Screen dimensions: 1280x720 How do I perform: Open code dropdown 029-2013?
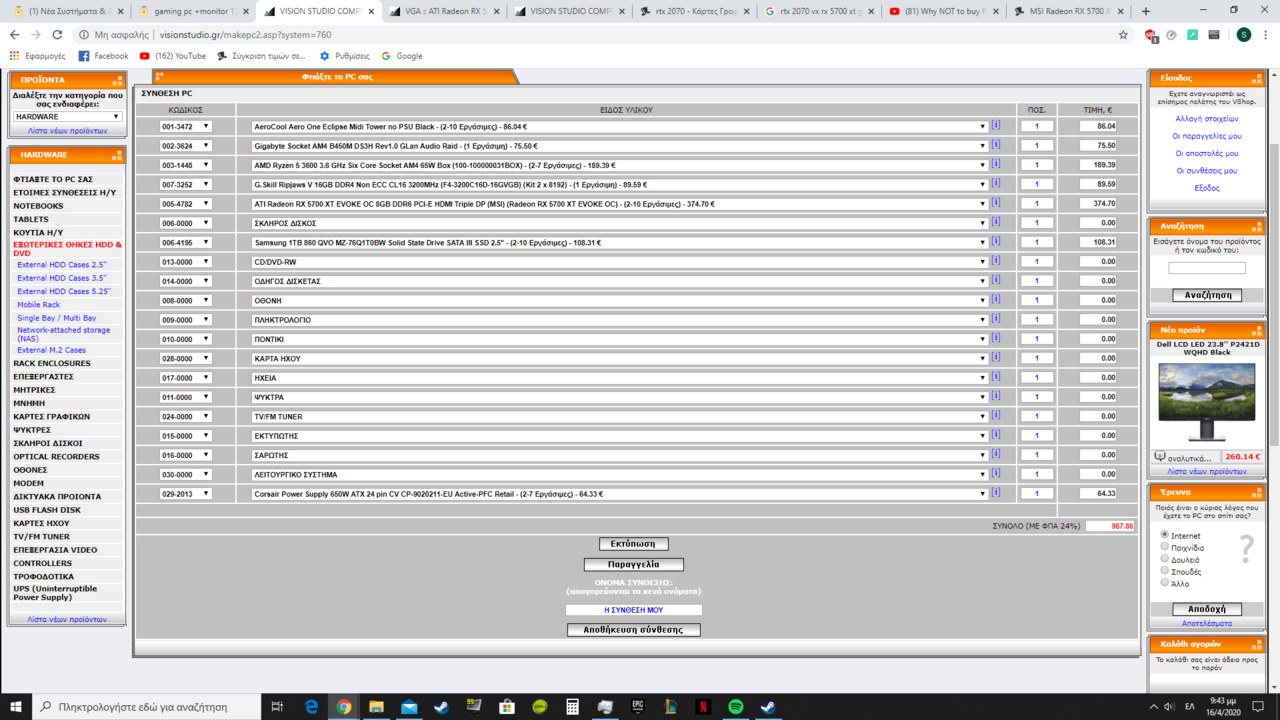point(185,494)
